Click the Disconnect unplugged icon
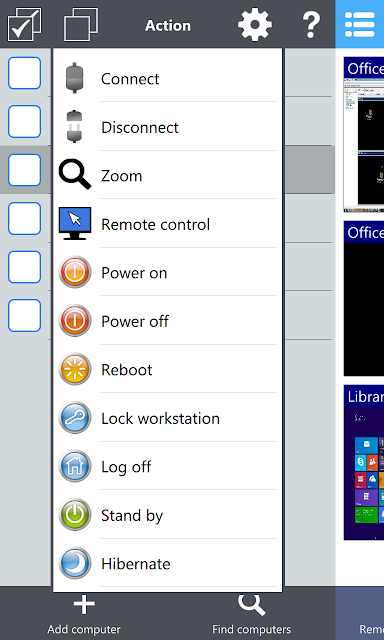 pyautogui.click(x=75, y=127)
